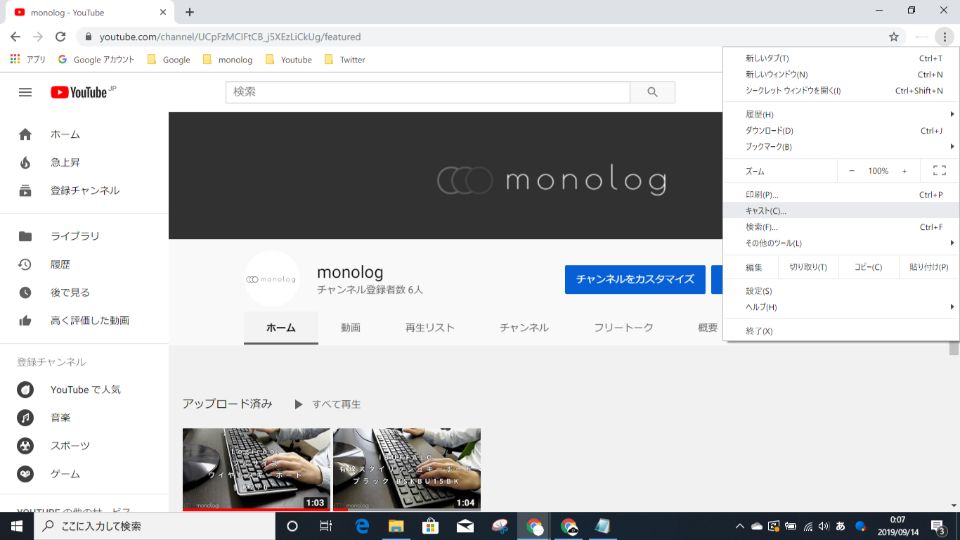This screenshot has width=960, height=540.
Task: Open the 1:03 keyboard video thumbnail
Action: (x=257, y=469)
